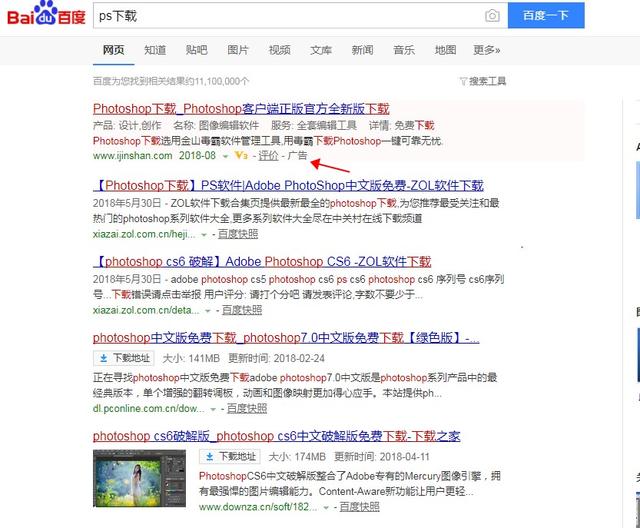
Task: Click 大小: 141MB text
Action: coord(191,358)
